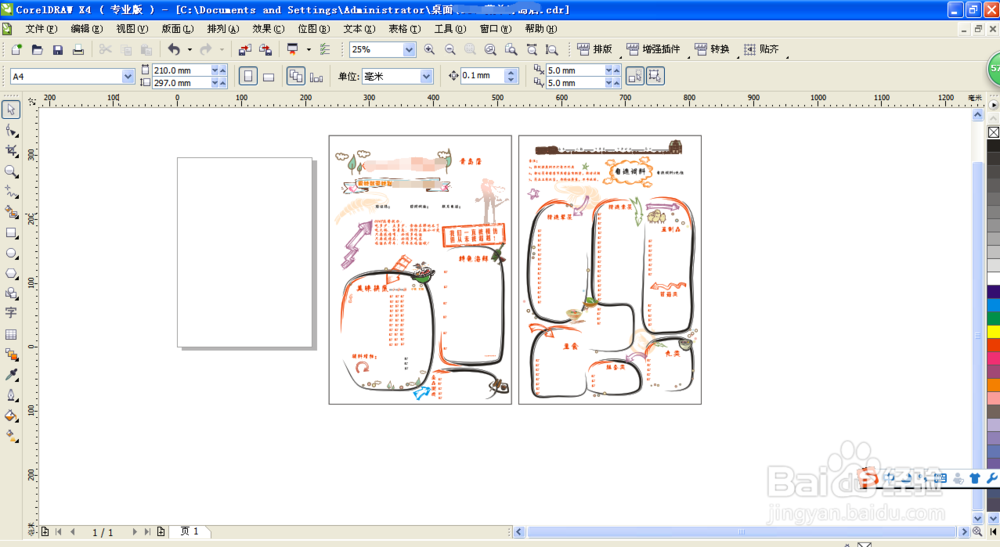This screenshot has width=1000, height=547.
Task: Select the Shape edit tool
Action: click(x=11, y=131)
